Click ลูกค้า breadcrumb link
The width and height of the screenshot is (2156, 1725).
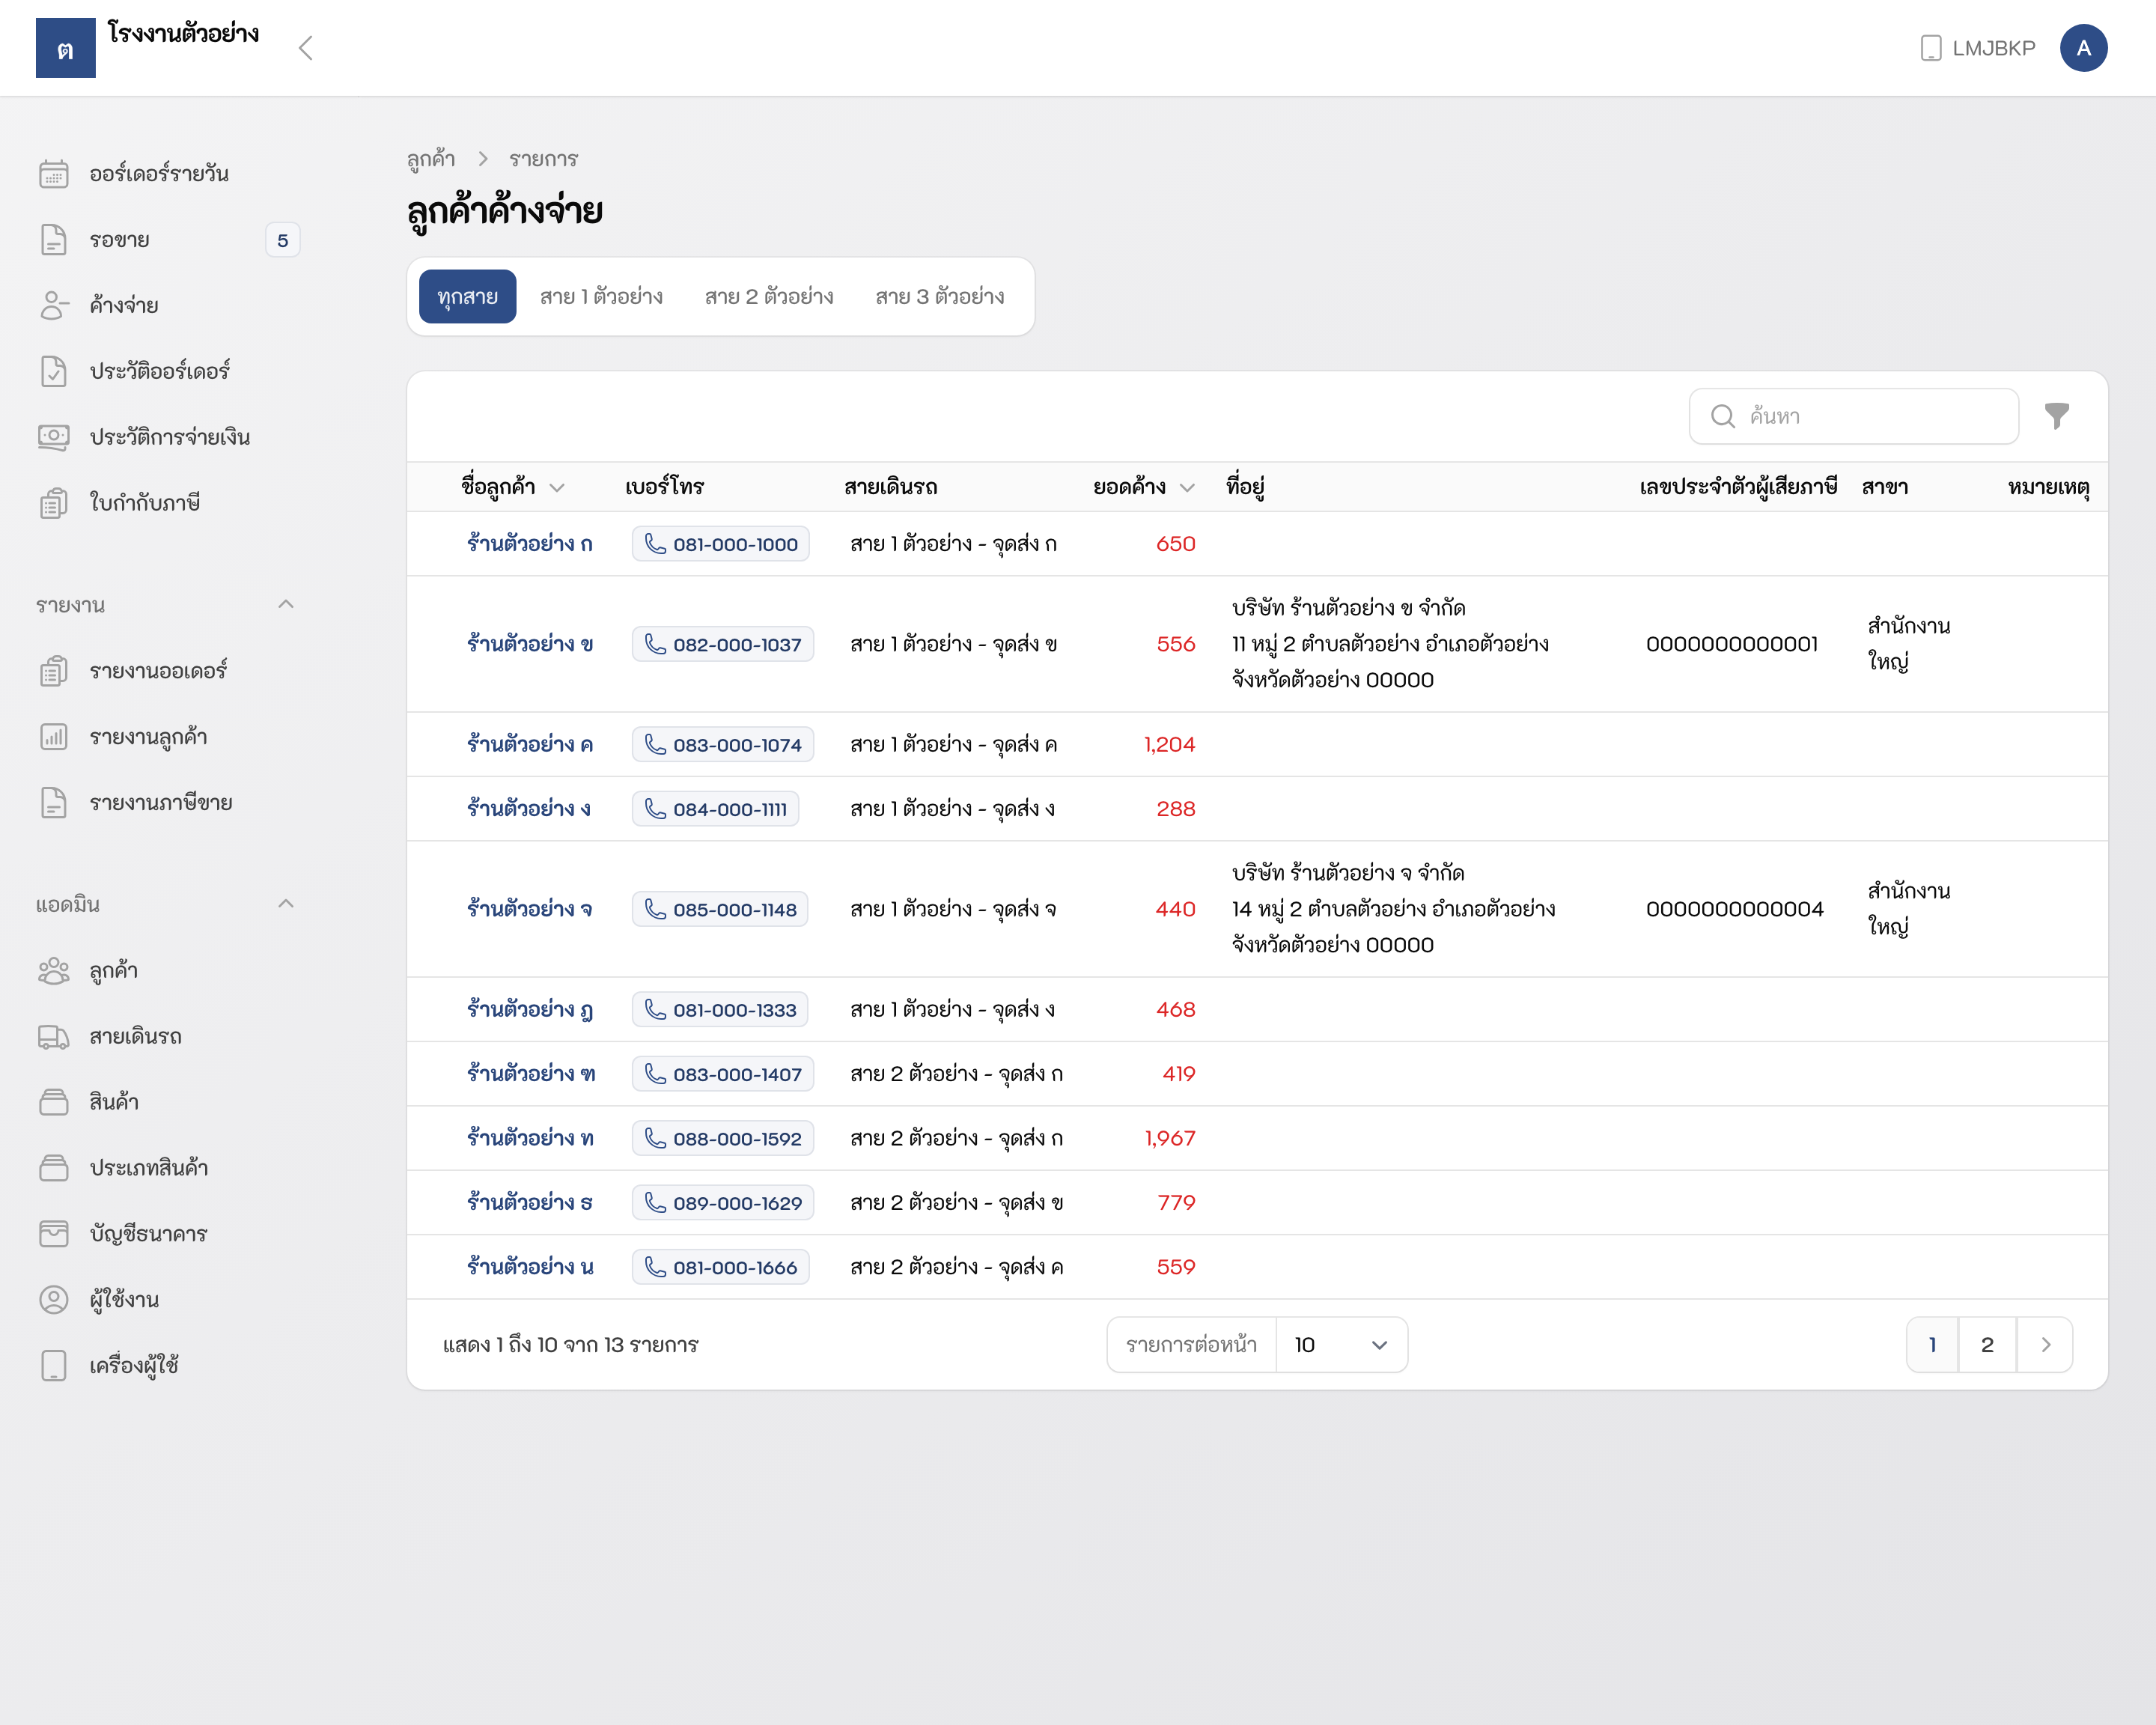pyautogui.click(x=431, y=159)
